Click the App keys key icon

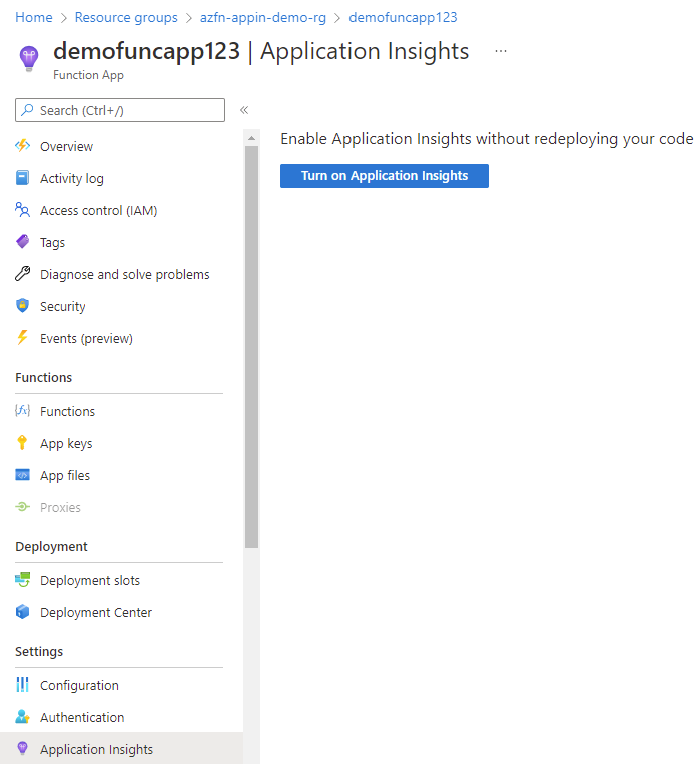22,442
